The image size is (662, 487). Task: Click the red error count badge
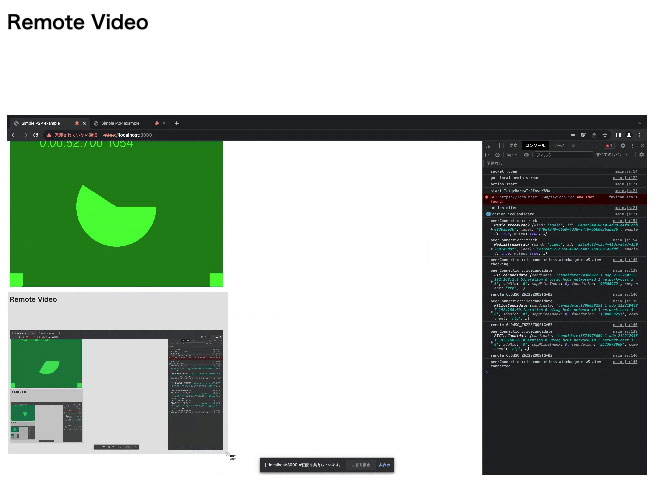(608, 145)
